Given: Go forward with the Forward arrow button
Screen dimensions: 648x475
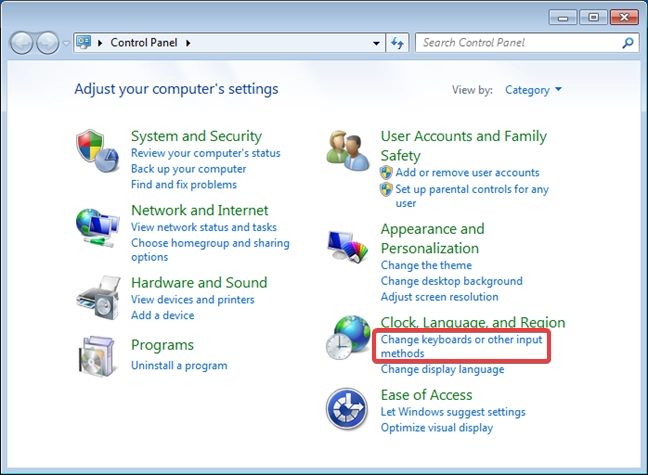Looking at the screenshot, I should [x=48, y=43].
